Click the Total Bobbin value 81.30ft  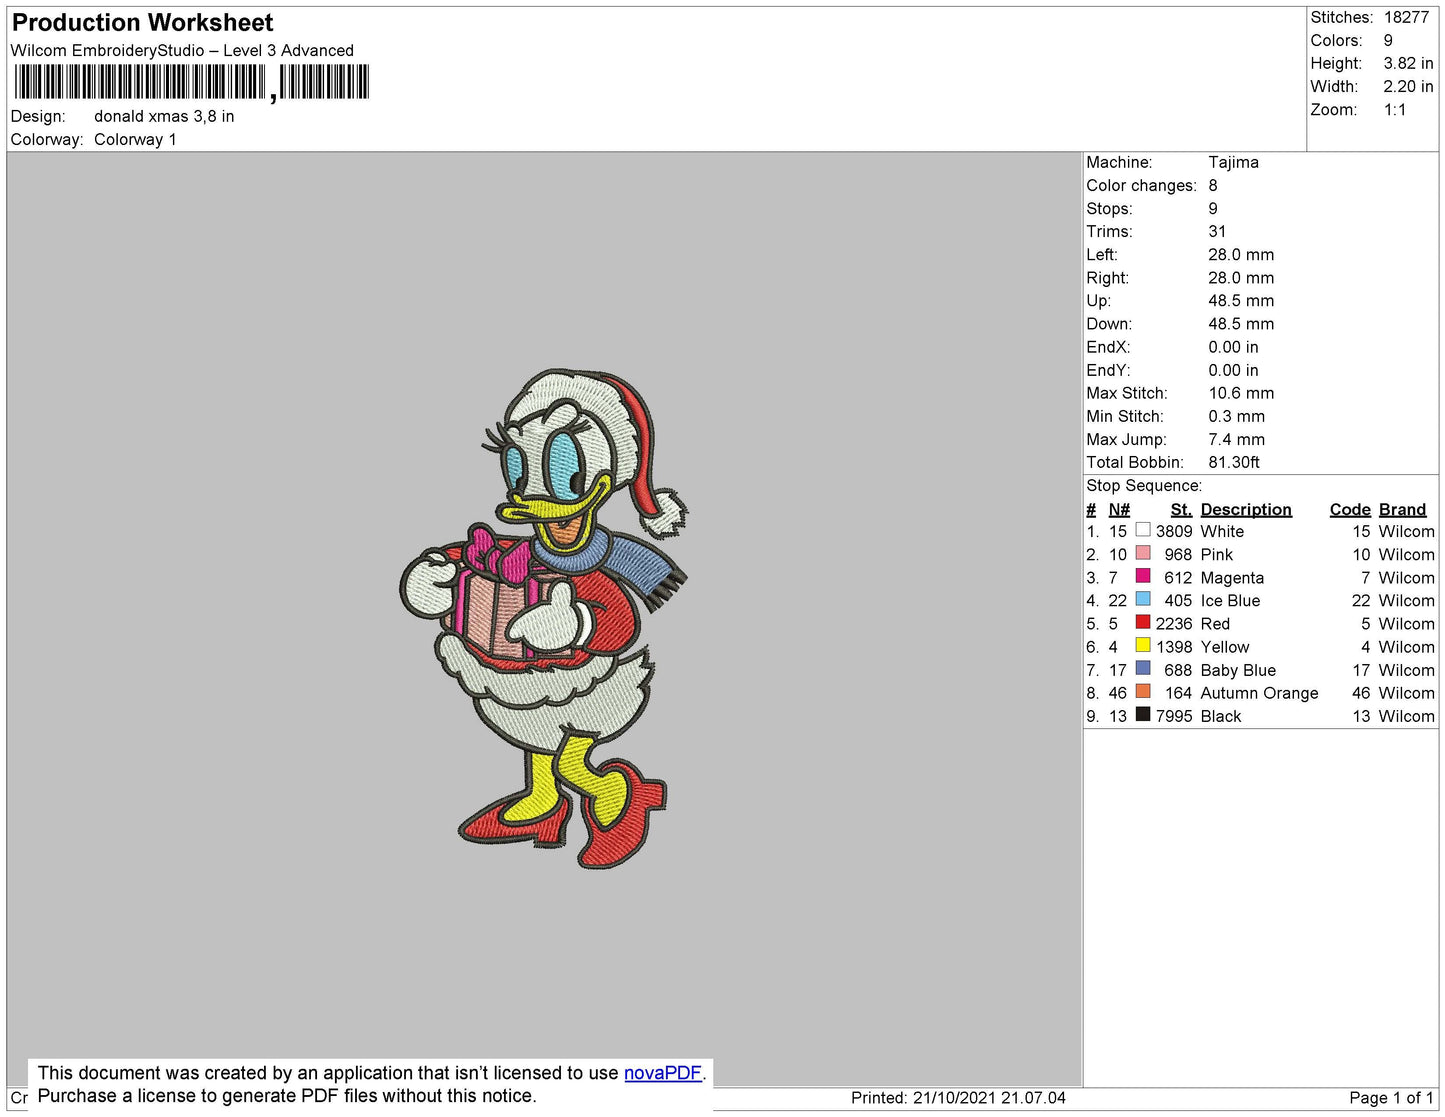(1233, 462)
